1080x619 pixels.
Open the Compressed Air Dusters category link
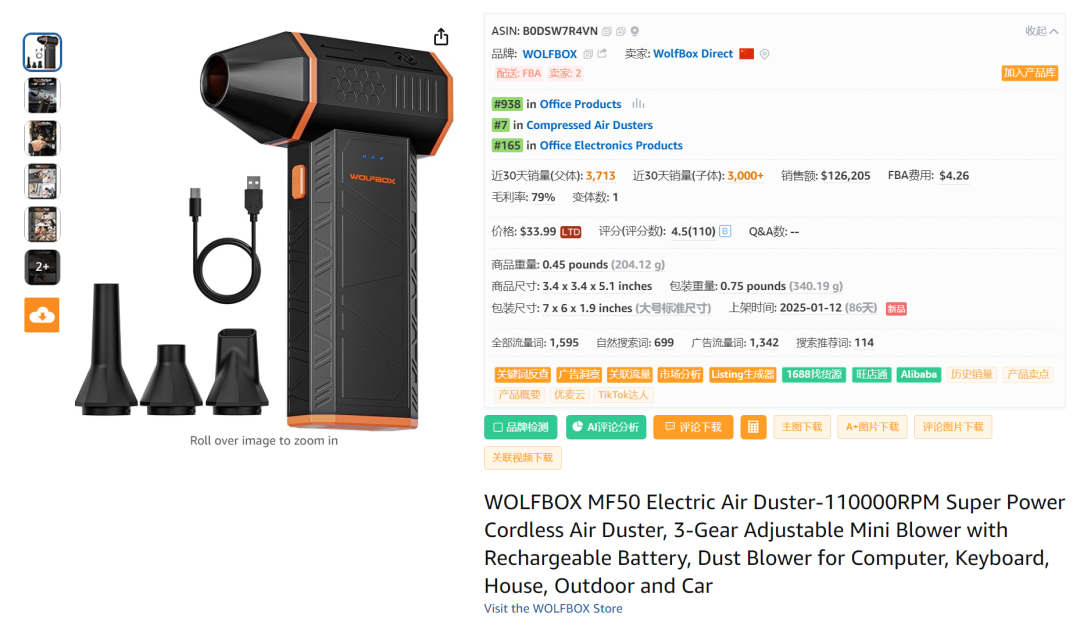(590, 125)
